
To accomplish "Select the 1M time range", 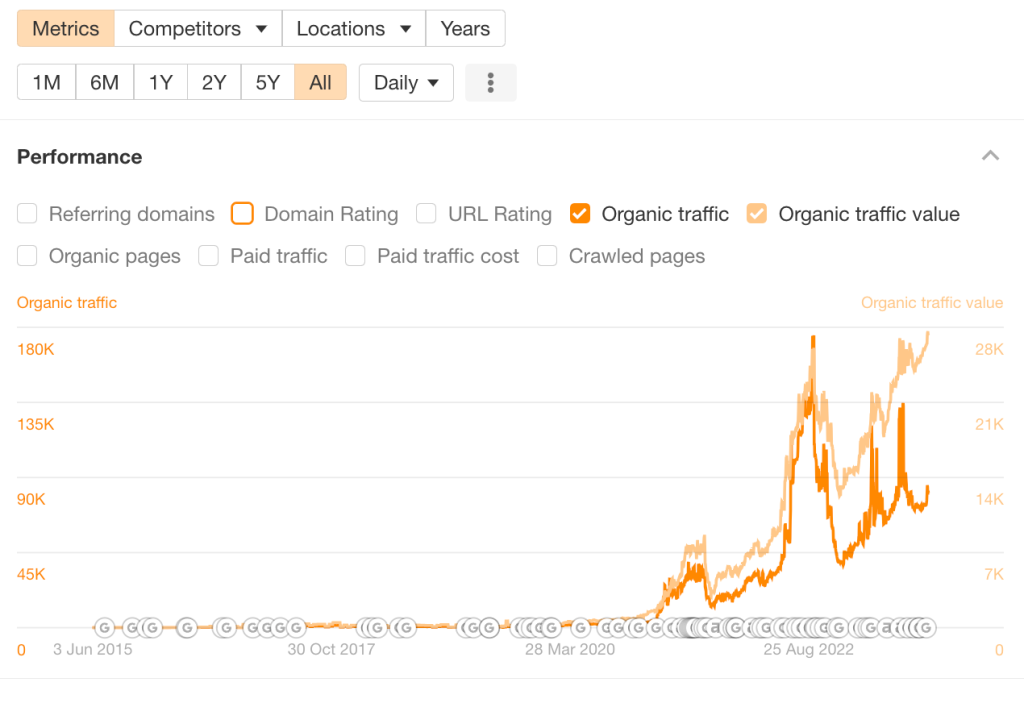I will click(46, 83).
